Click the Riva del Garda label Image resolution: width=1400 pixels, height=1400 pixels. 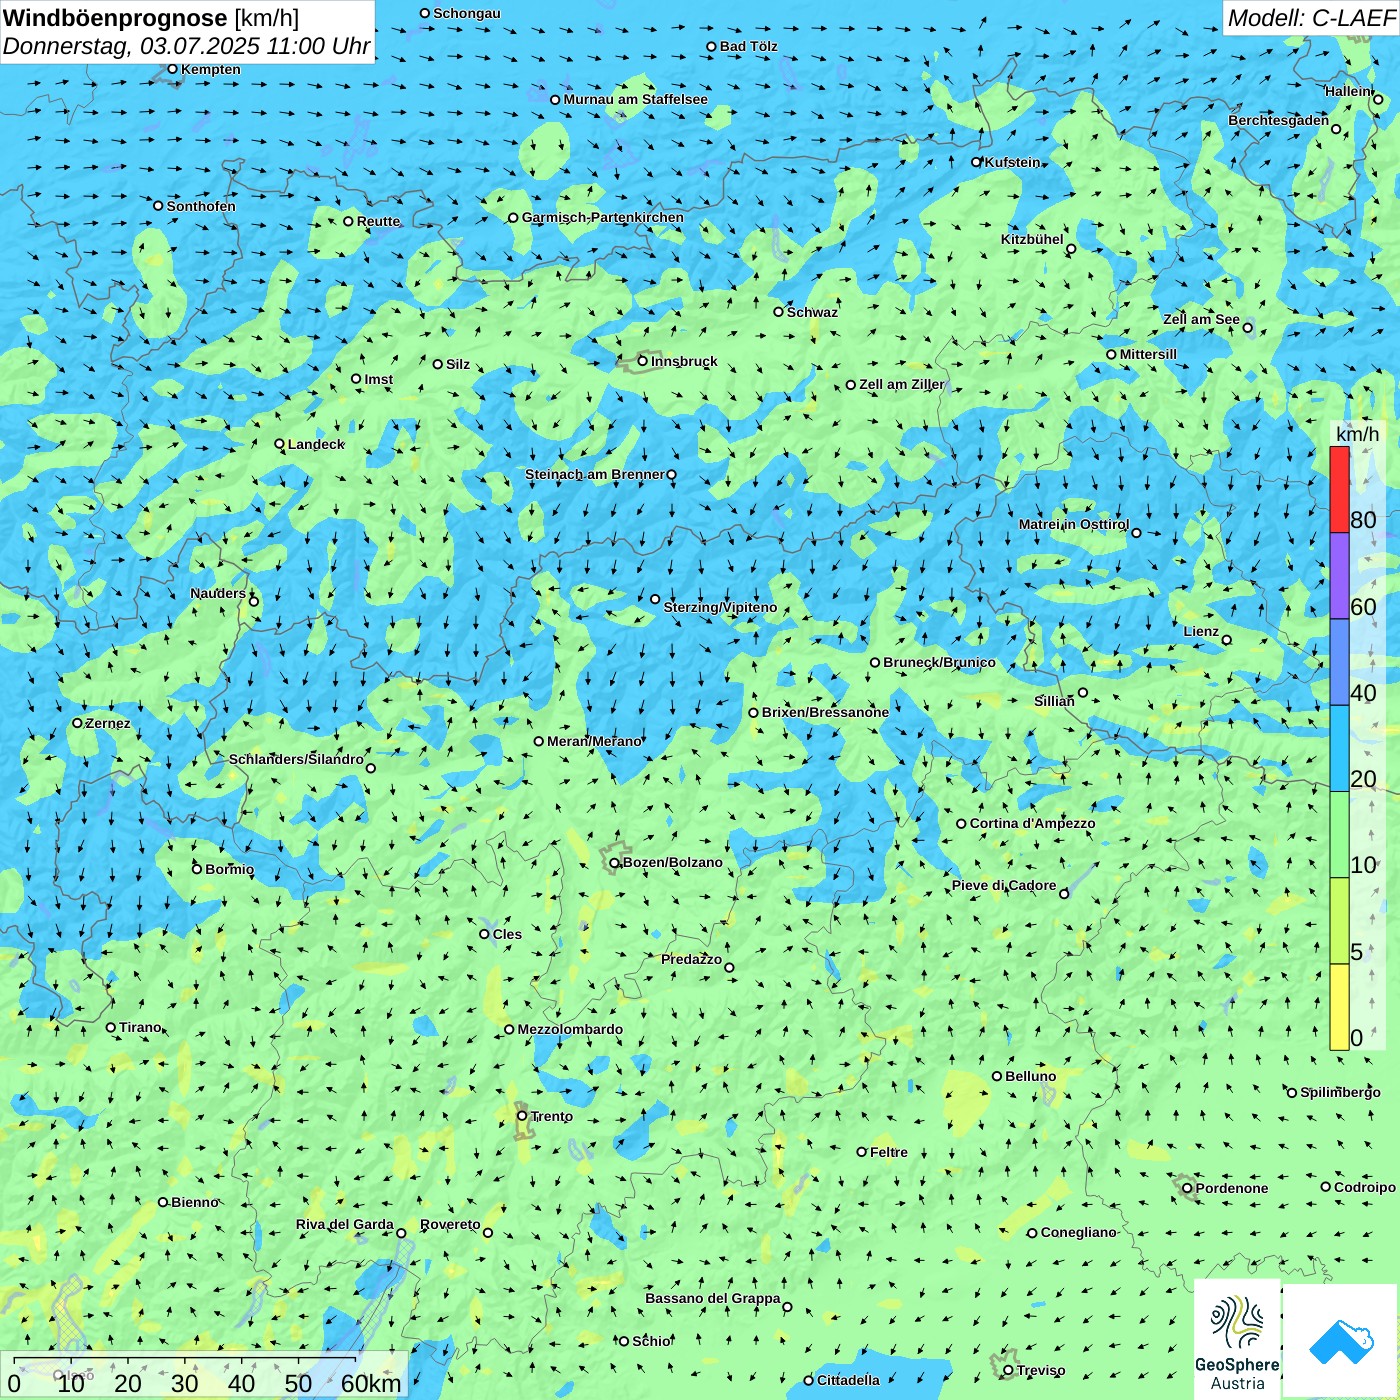click(345, 1224)
